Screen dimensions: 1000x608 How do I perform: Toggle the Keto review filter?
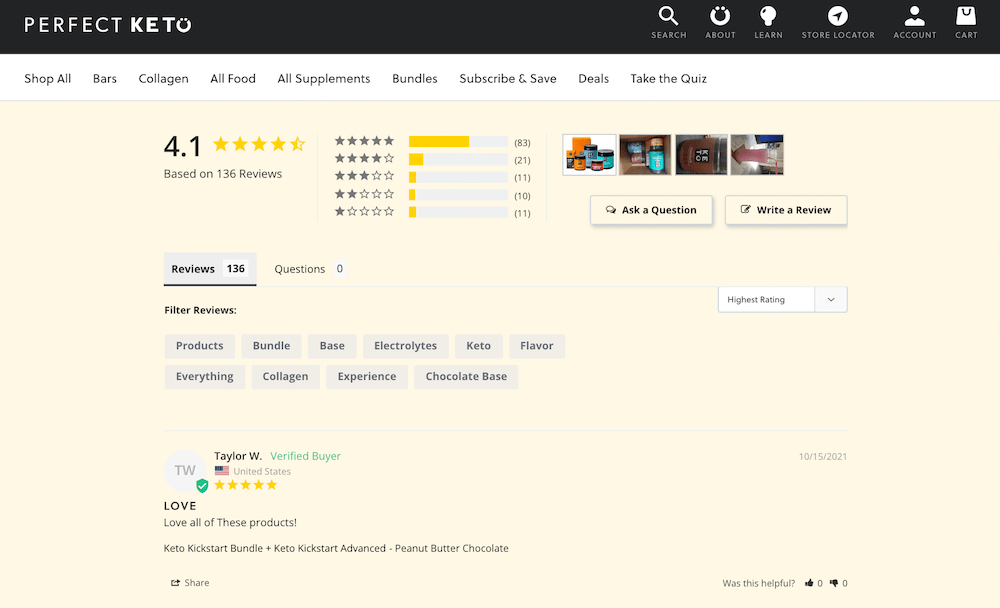pos(478,346)
